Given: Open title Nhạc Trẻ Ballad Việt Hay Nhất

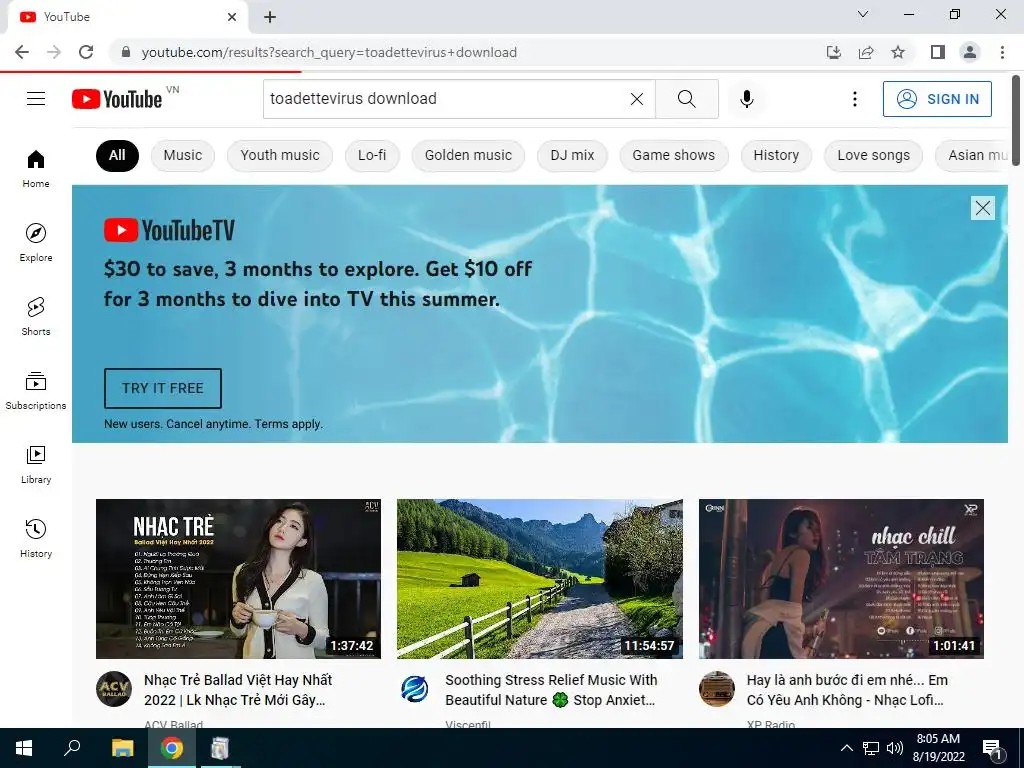Looking at the screenshot, I should 238,690.
